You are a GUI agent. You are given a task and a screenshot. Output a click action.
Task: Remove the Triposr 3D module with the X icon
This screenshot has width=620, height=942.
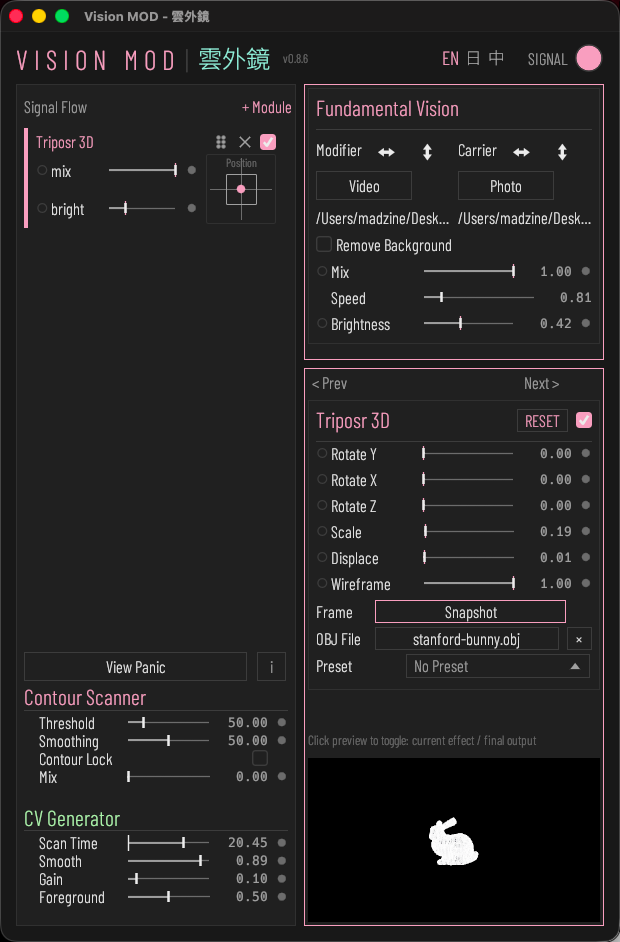[x=245, y=142]
